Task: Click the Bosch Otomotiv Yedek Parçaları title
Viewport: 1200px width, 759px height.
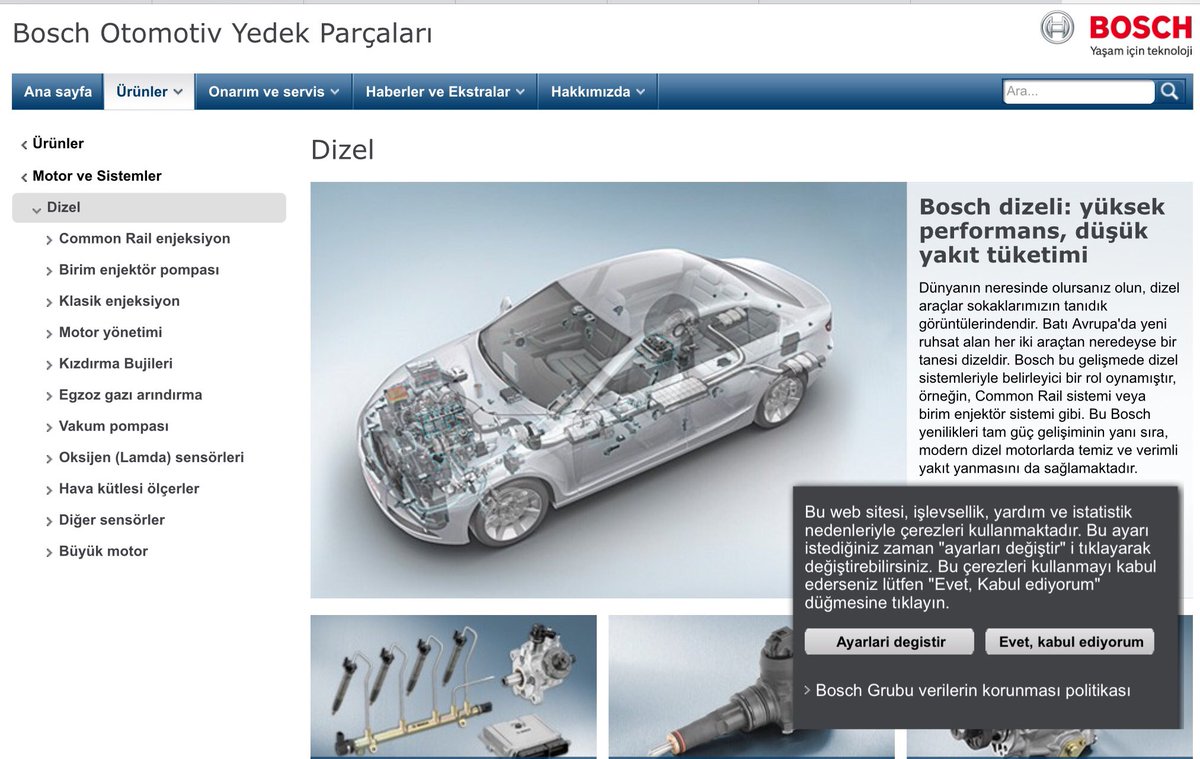Action: point(223,33)
